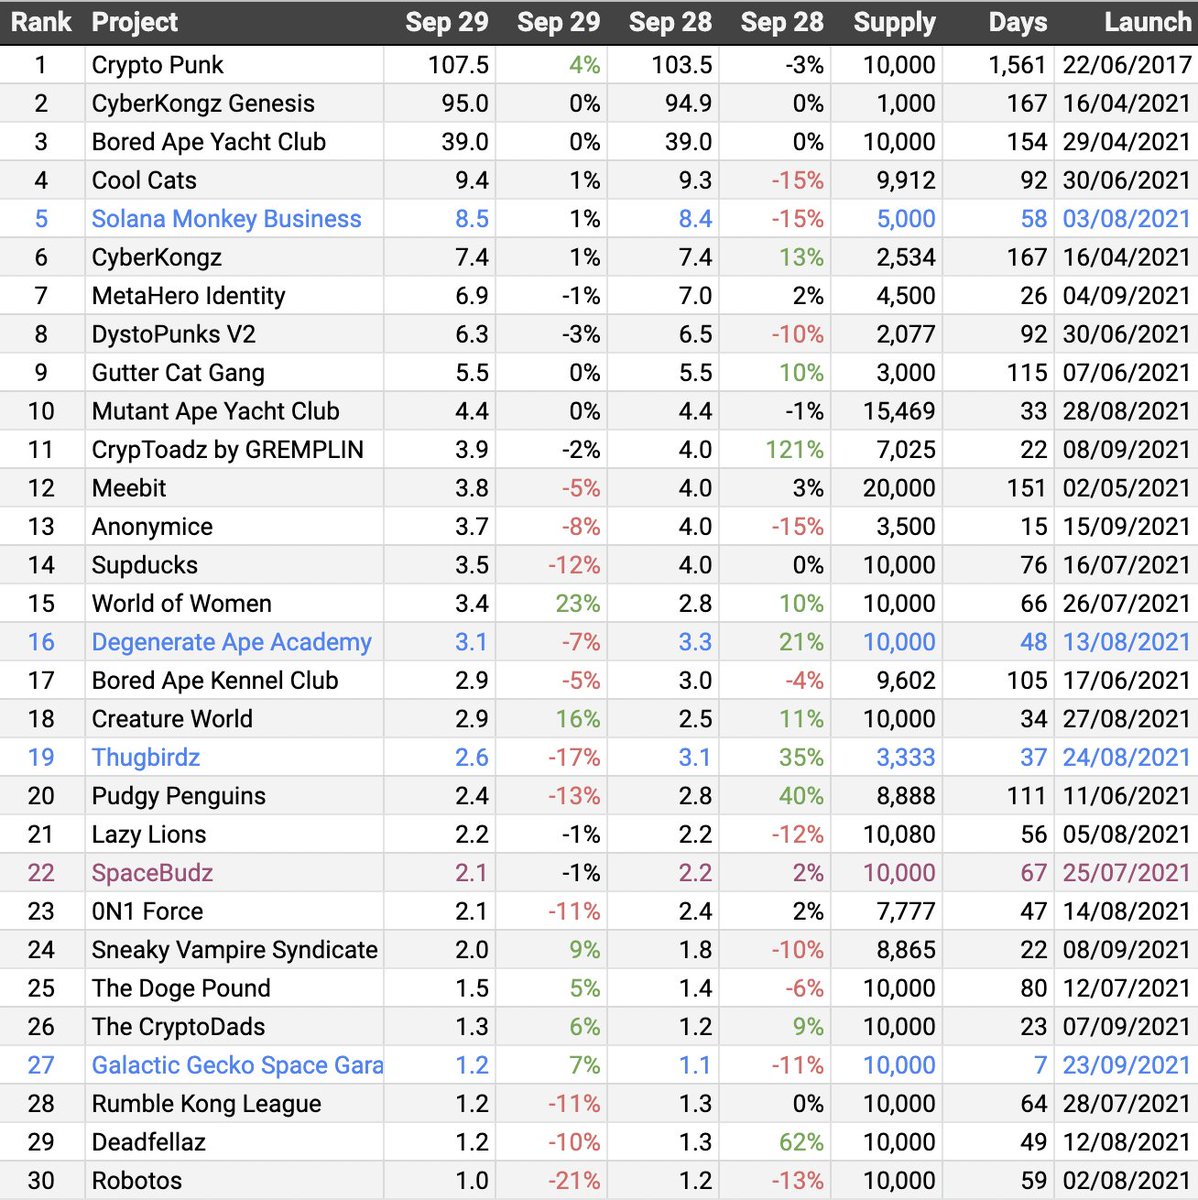The width and height of the screenshot is (1198, 1200).
Task: Click rank number 30
Action: [41, 1181]
